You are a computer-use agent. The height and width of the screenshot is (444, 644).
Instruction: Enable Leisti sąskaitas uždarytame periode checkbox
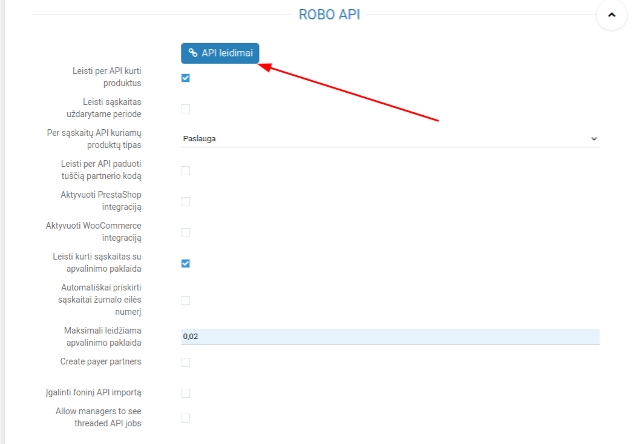coord(186,109)
